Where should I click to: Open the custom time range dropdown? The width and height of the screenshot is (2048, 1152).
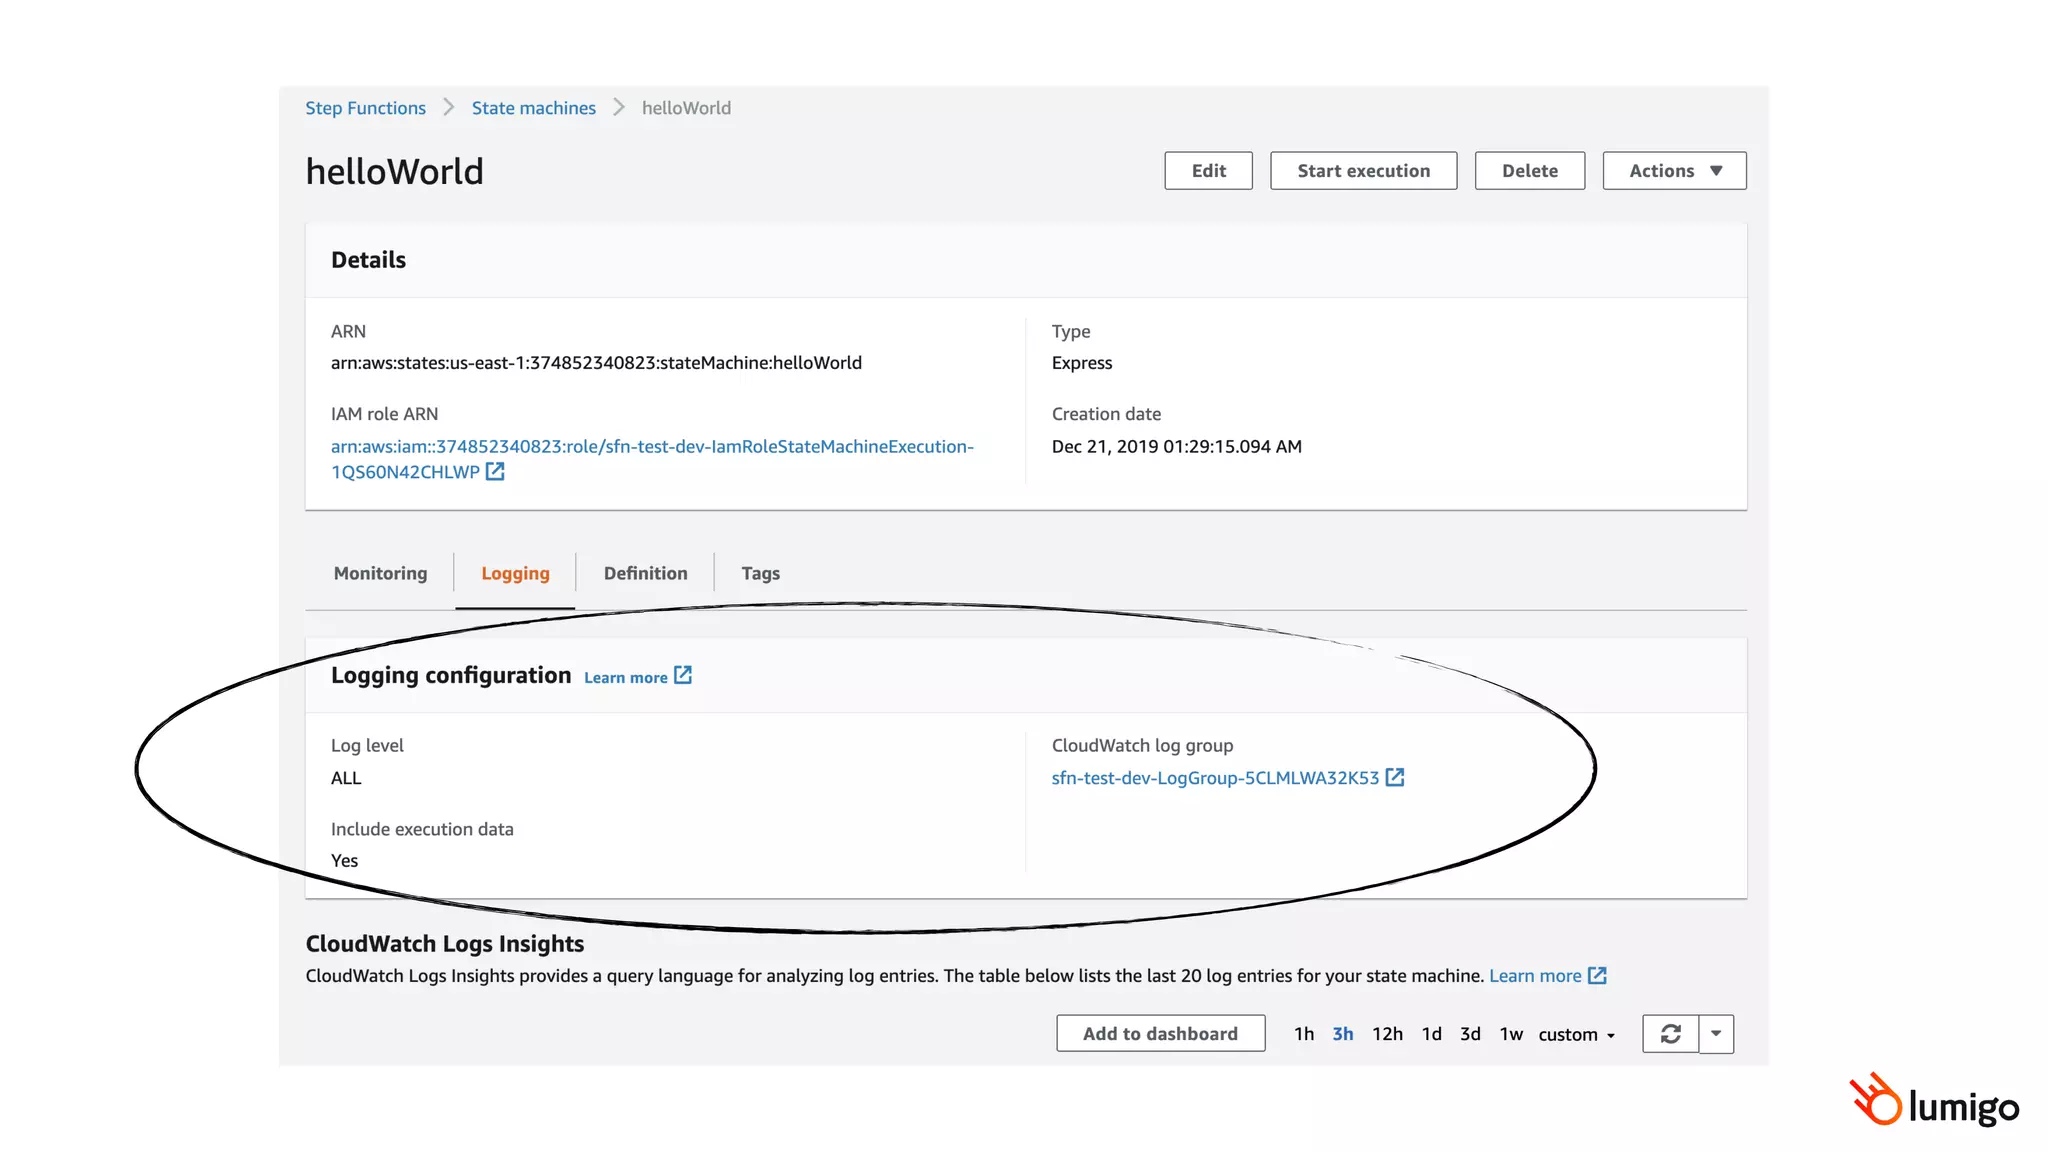1576,1035
